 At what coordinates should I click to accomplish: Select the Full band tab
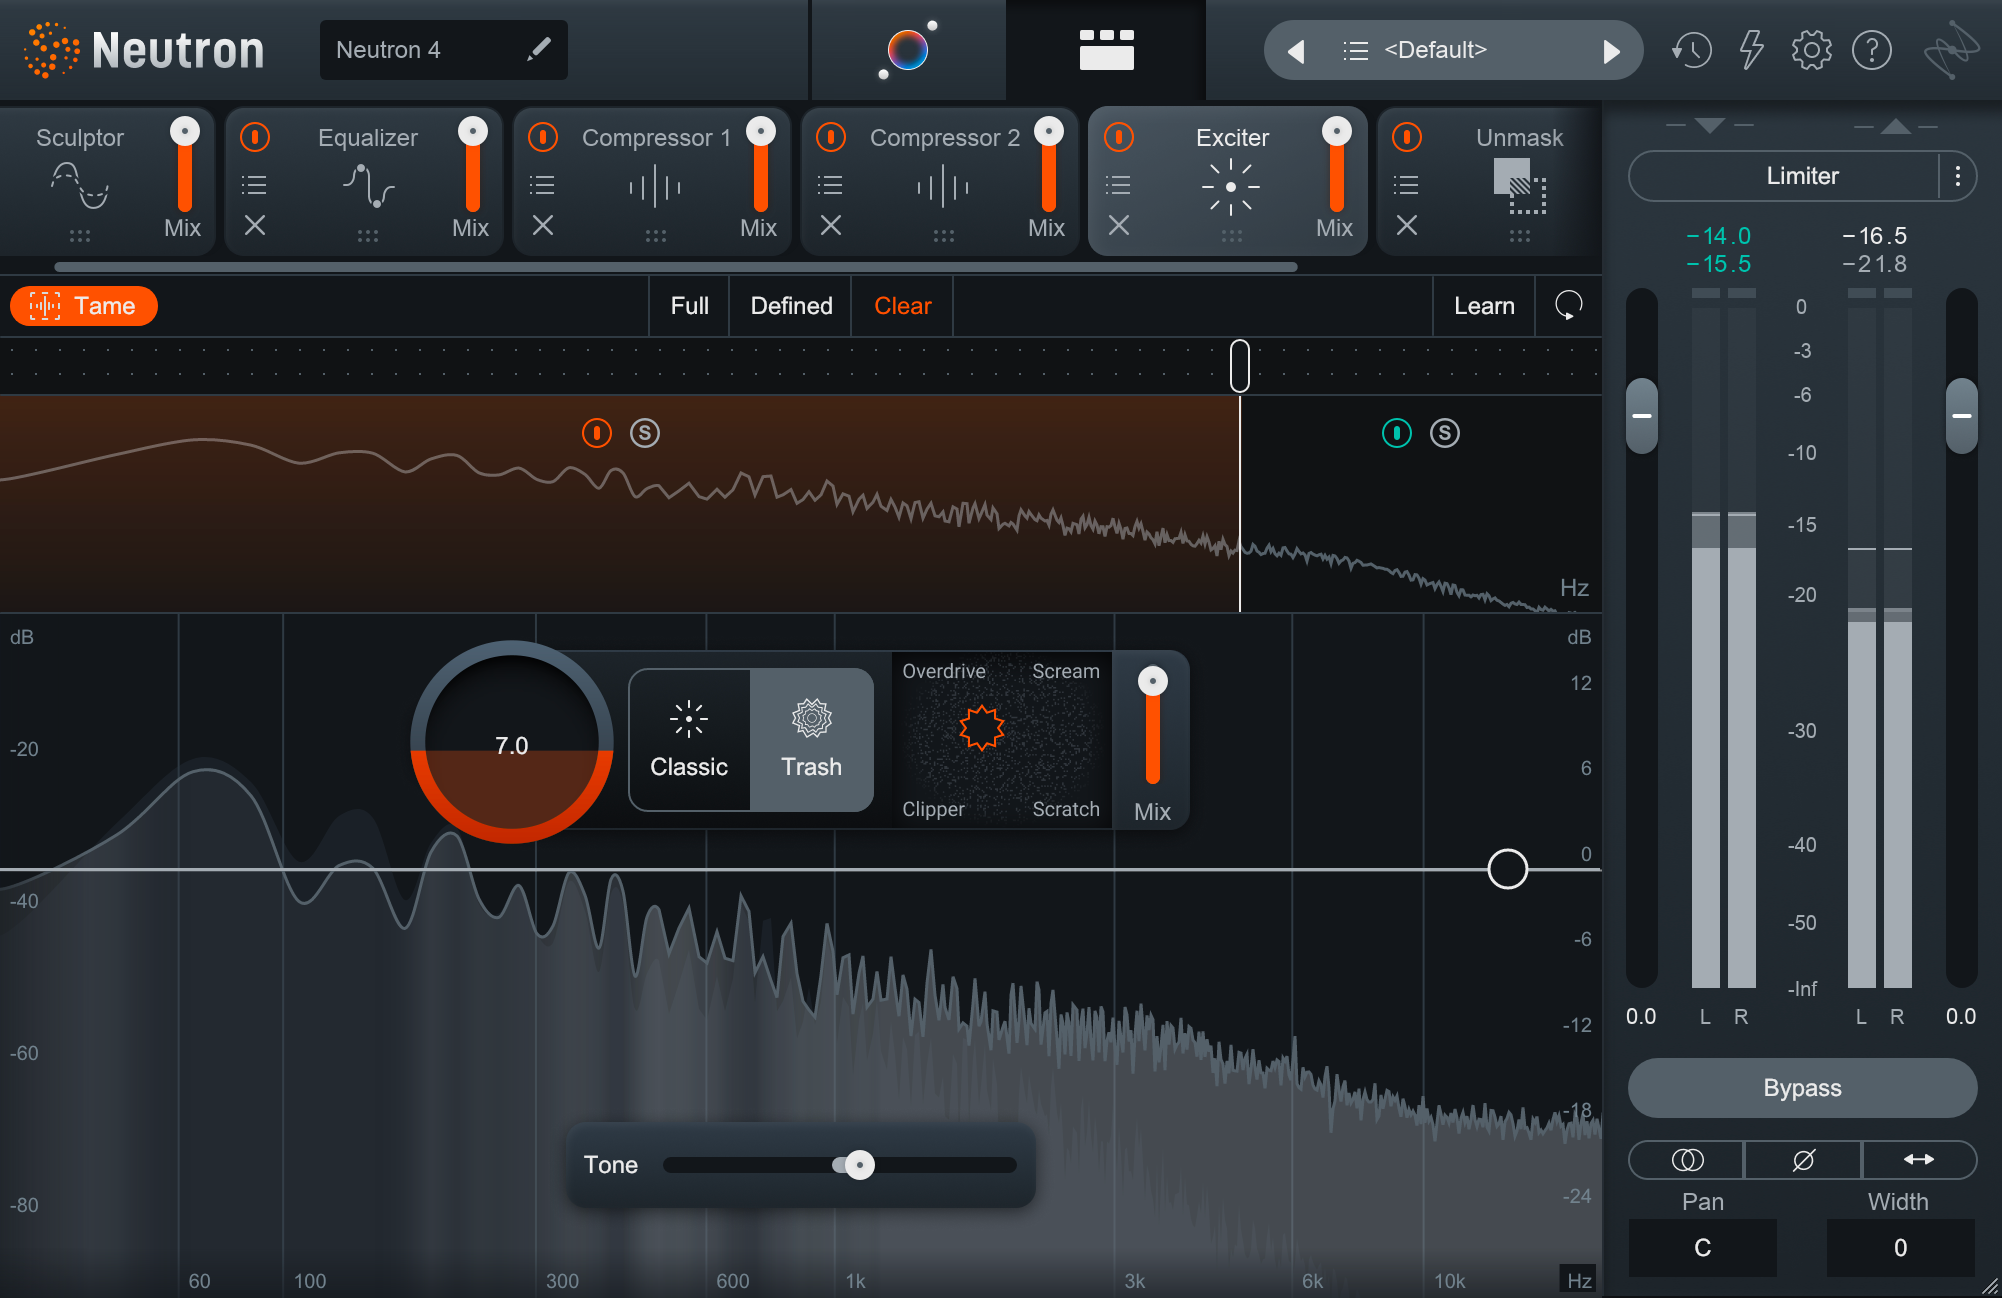pos(688,306)
